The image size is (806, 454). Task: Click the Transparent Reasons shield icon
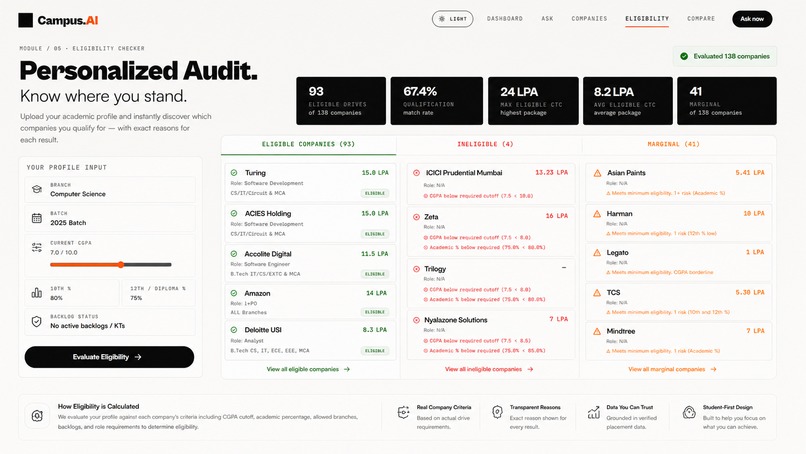(497, 412)
